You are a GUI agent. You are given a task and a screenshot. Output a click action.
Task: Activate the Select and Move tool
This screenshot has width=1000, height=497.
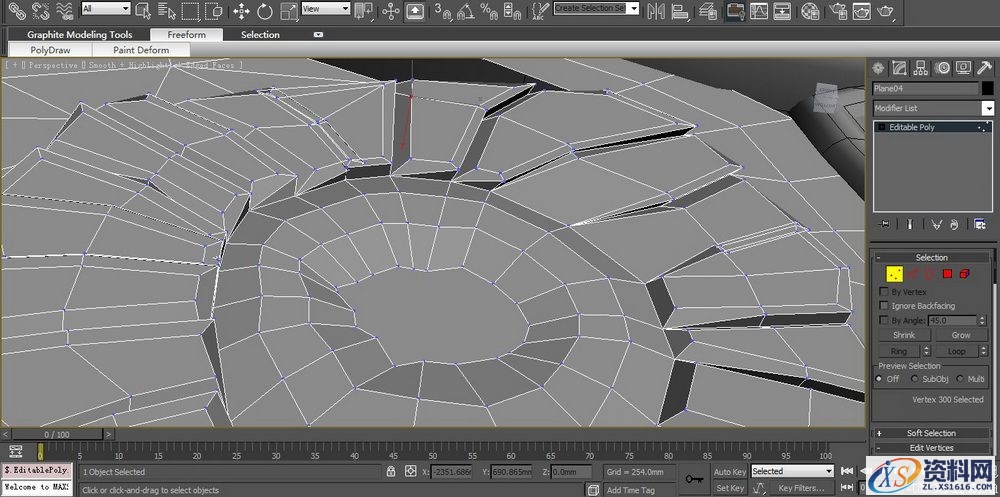point(241,10)
